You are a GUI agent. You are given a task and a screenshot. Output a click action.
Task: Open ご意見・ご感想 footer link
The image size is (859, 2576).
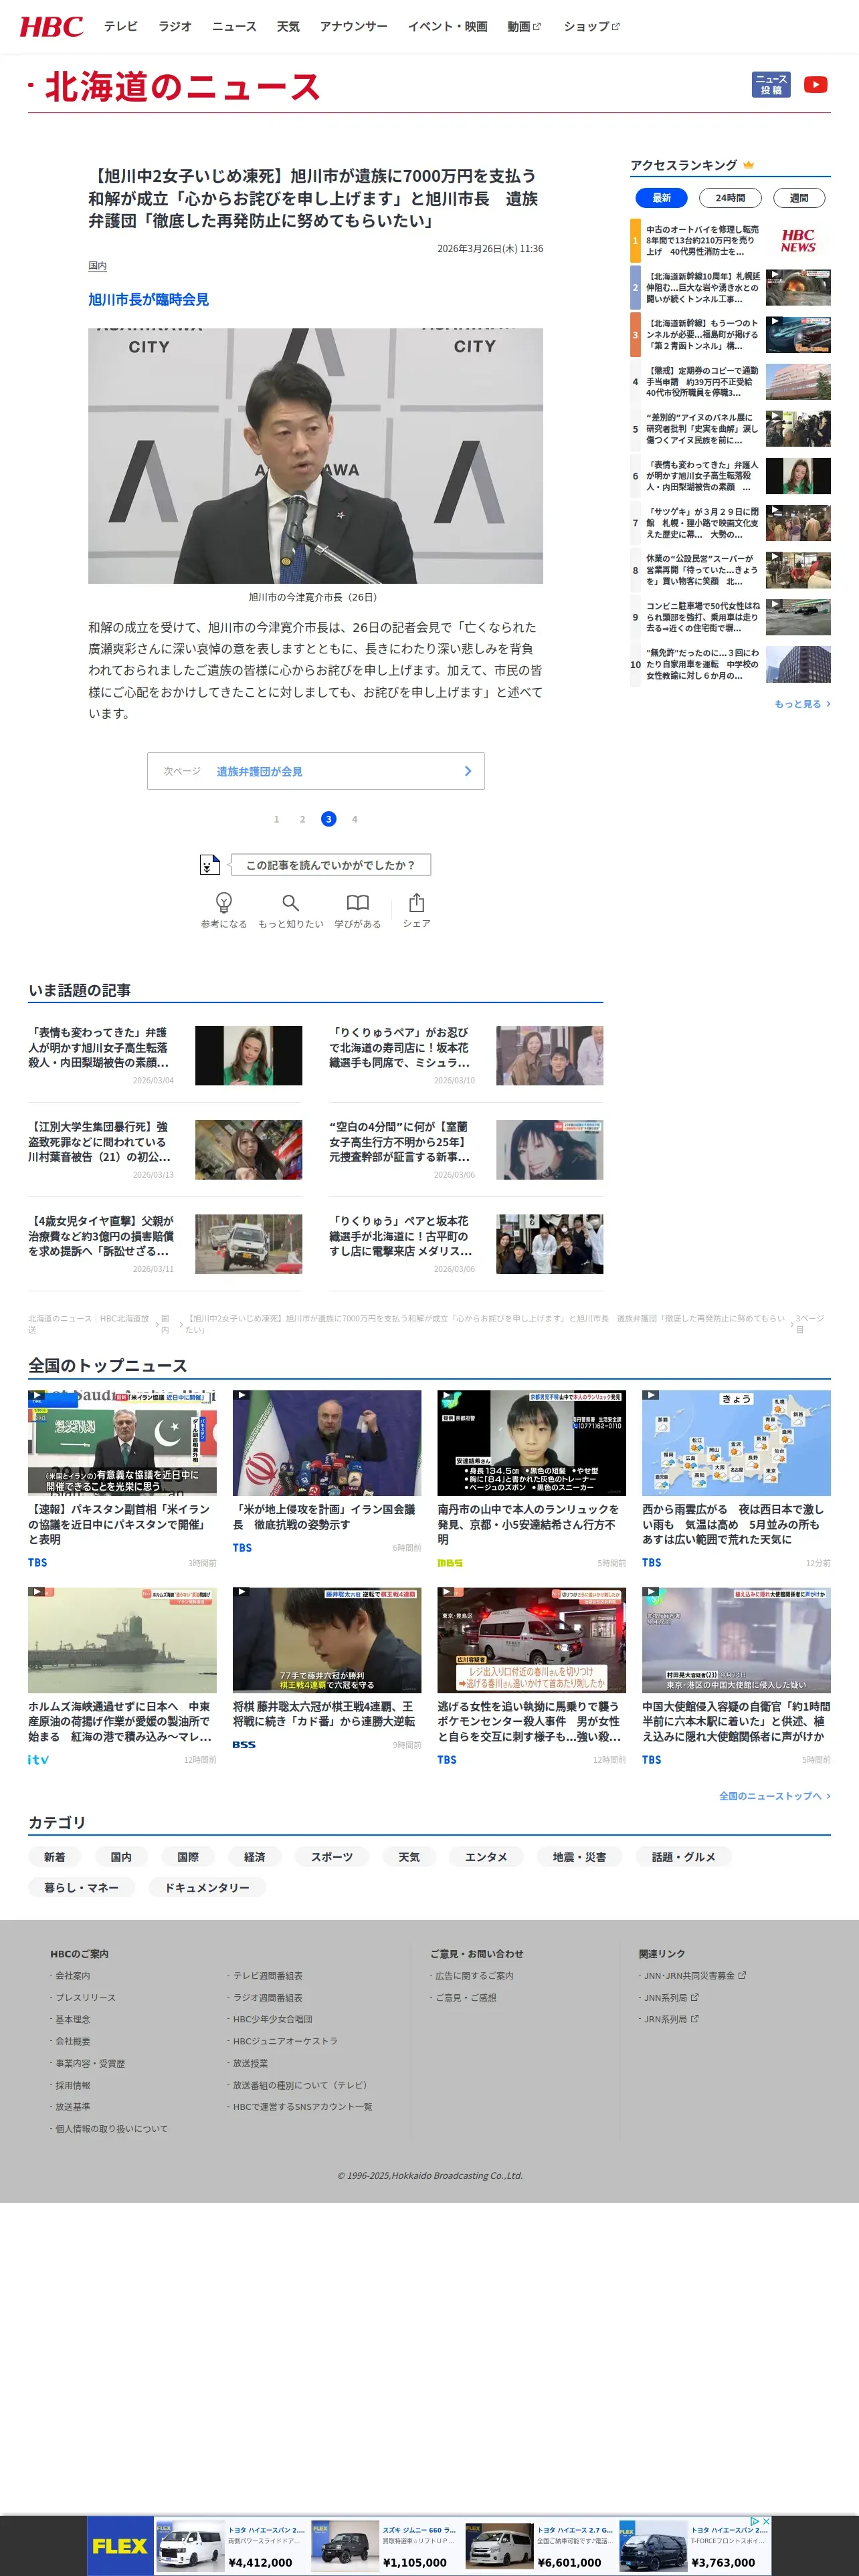click(x=465, y=1997)
